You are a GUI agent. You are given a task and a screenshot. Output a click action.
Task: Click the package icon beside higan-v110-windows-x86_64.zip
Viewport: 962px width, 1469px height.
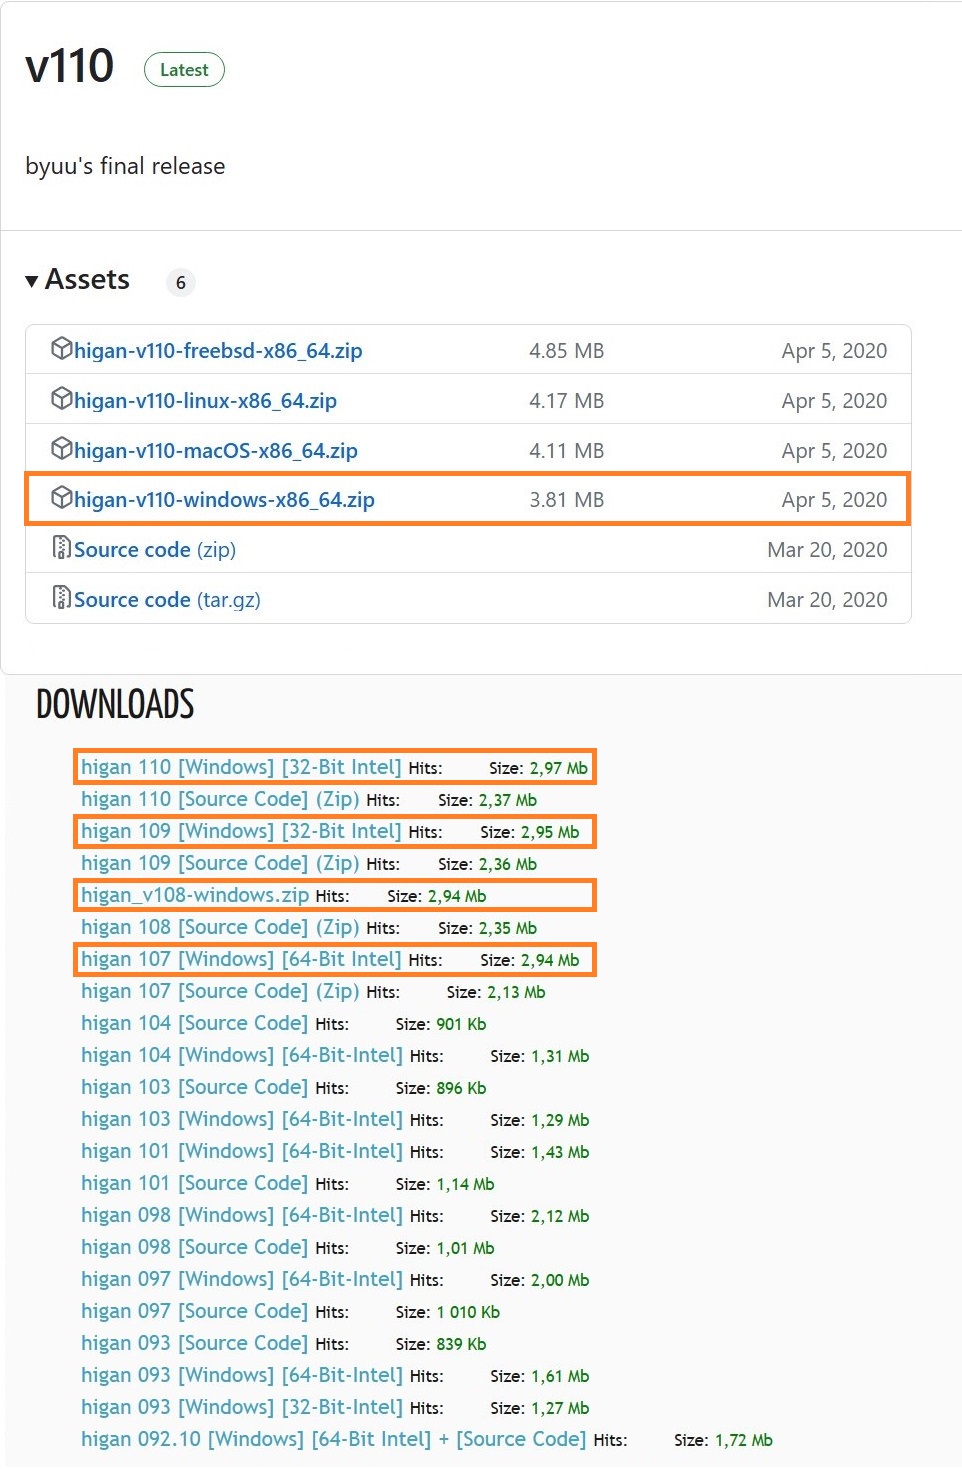pos(62,498)
